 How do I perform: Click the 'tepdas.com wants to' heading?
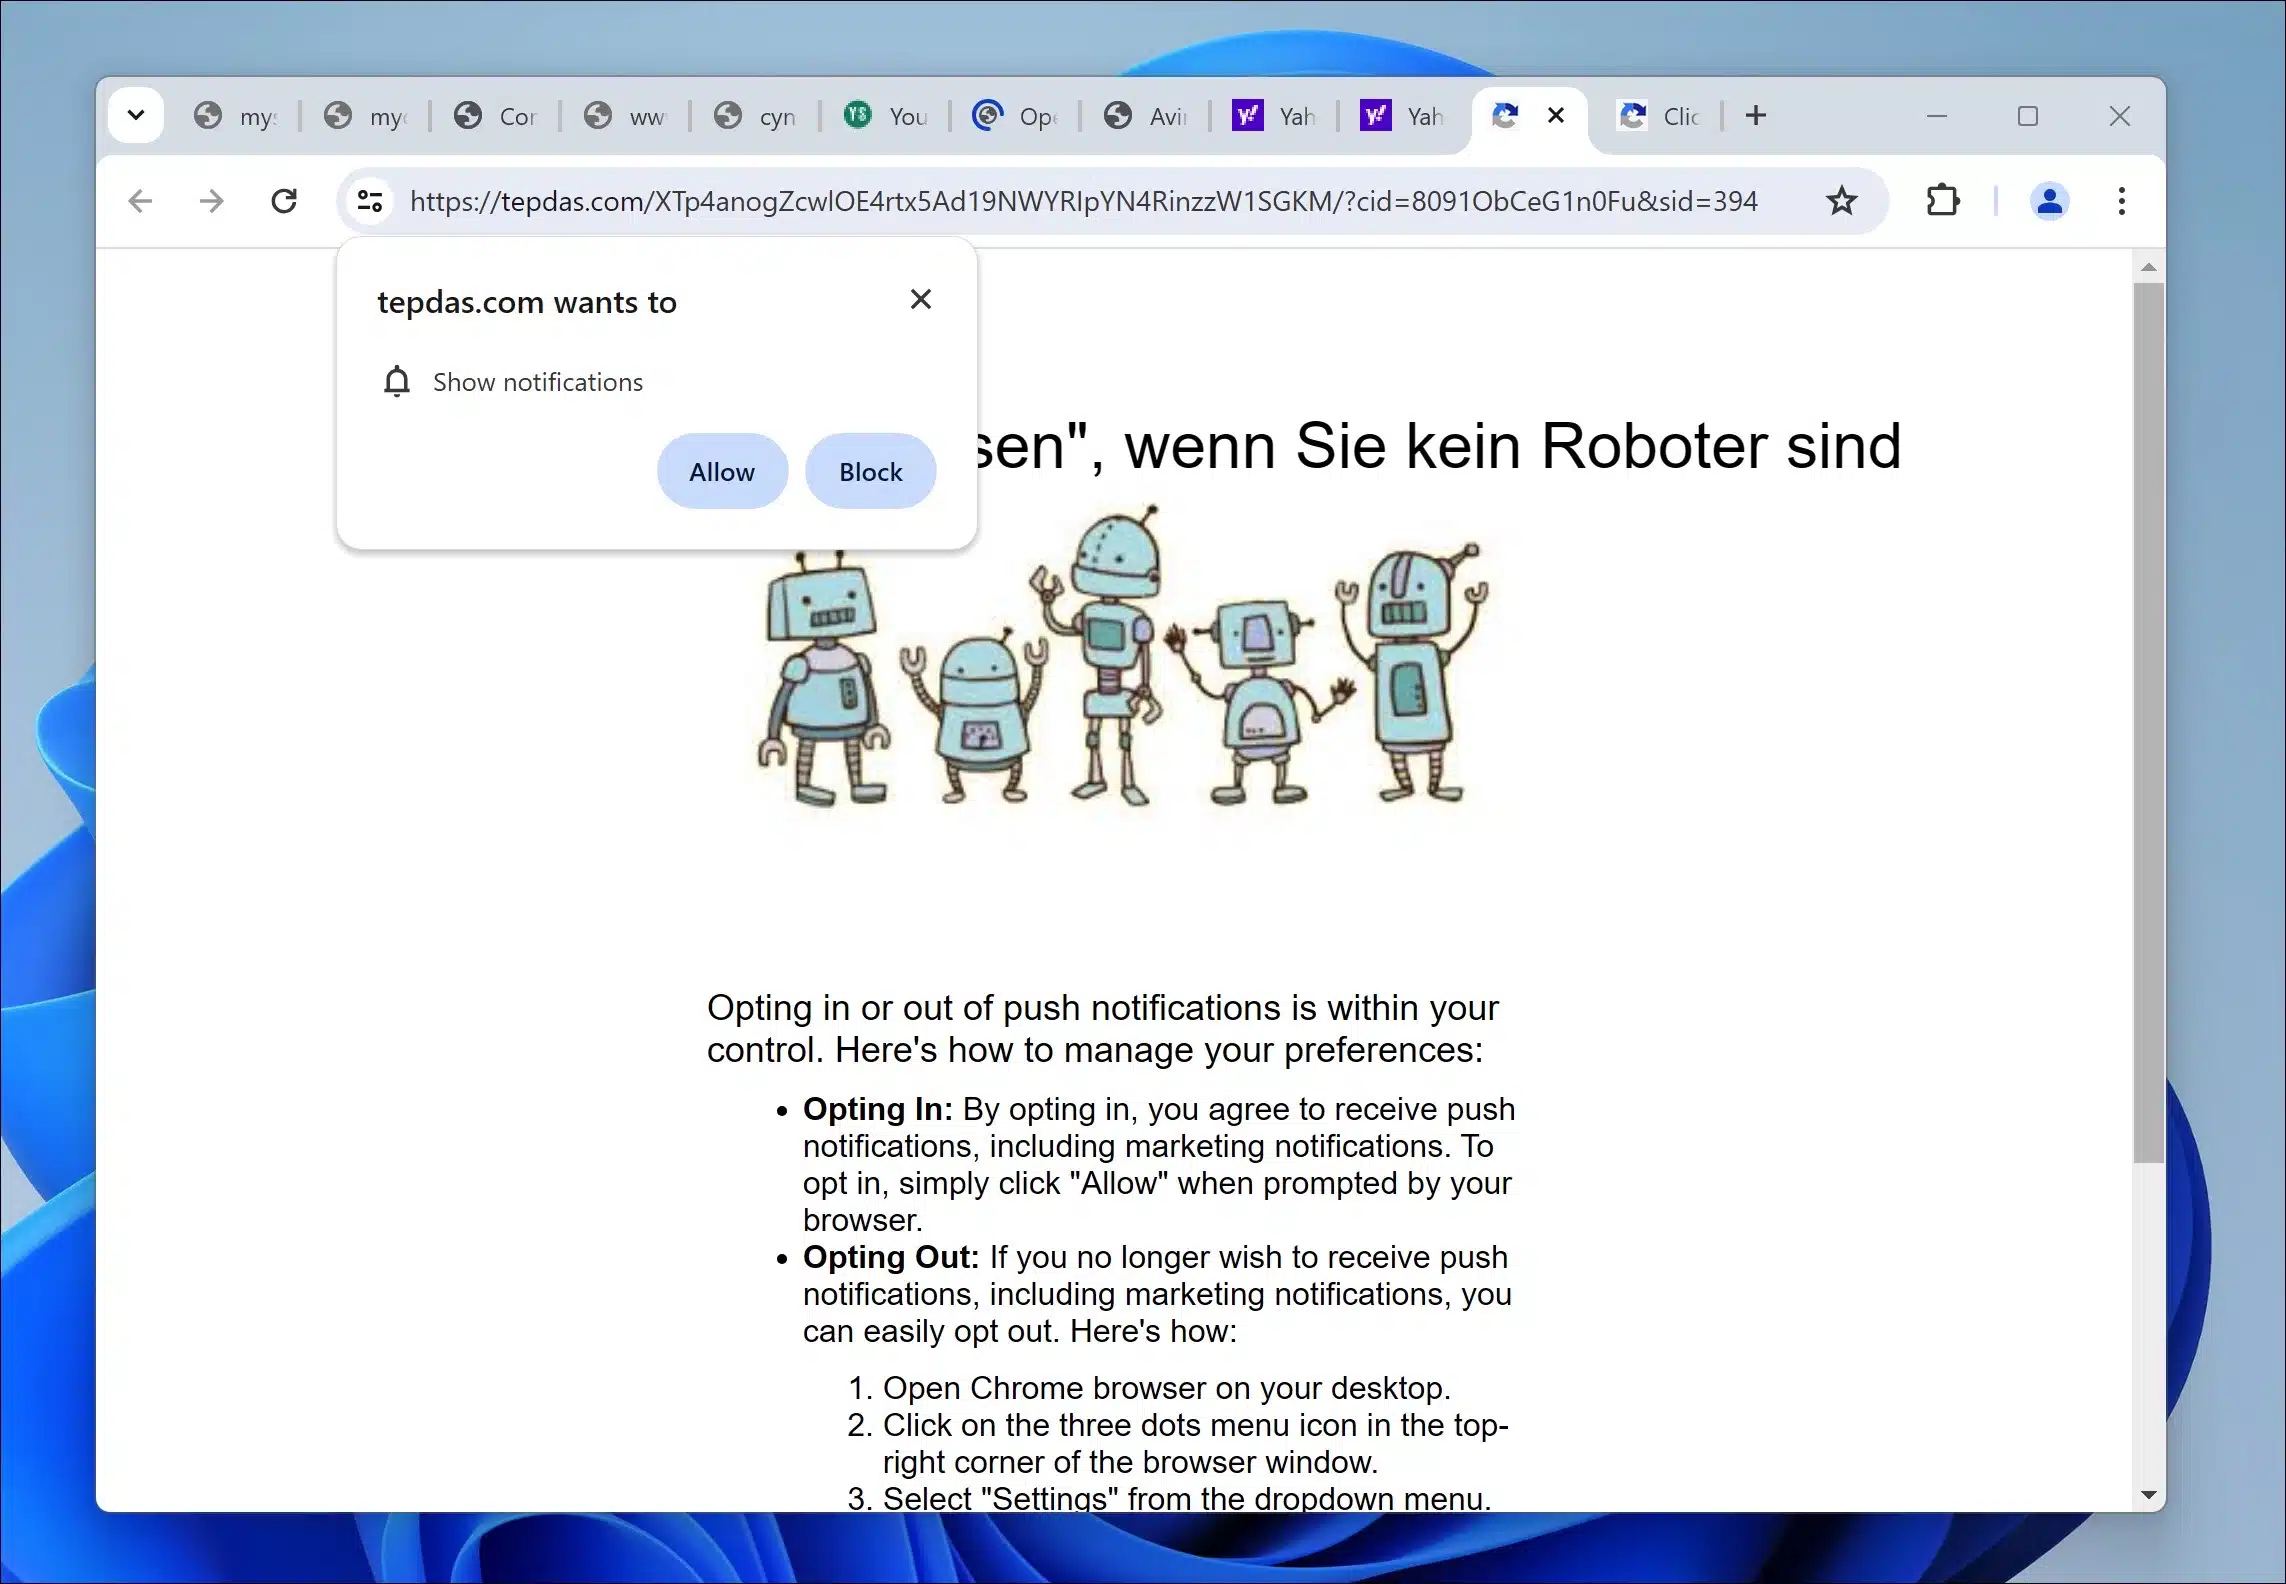point(527,302)
